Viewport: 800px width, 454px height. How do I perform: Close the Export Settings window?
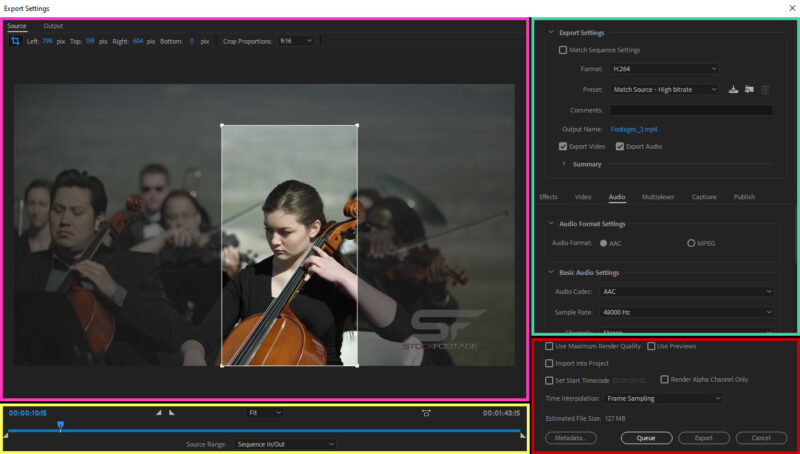792,8
